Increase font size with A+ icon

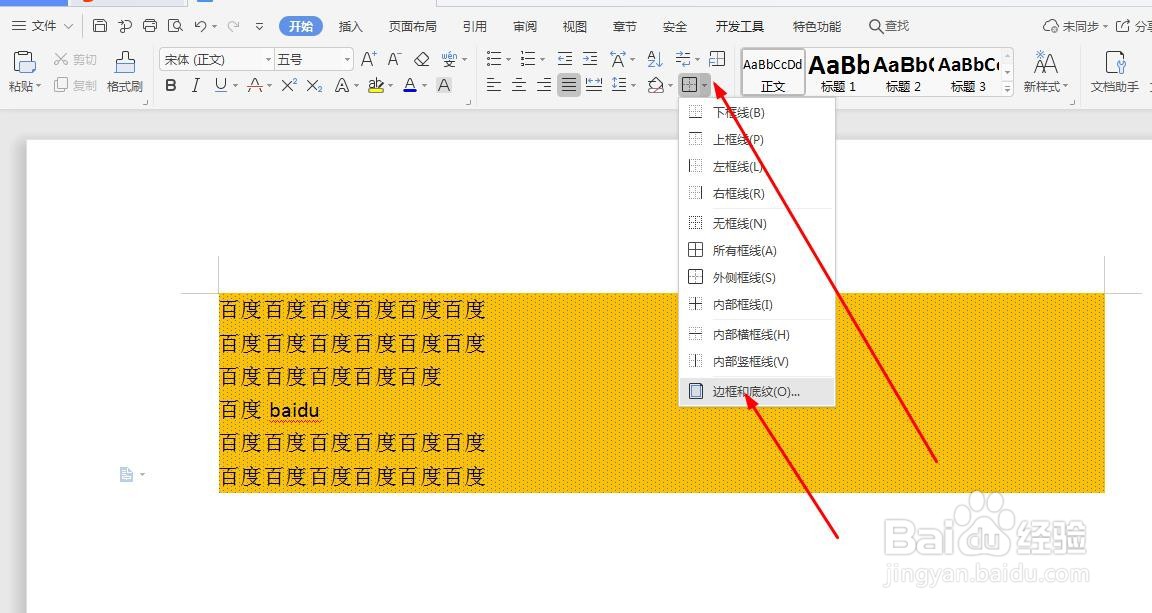369,59
